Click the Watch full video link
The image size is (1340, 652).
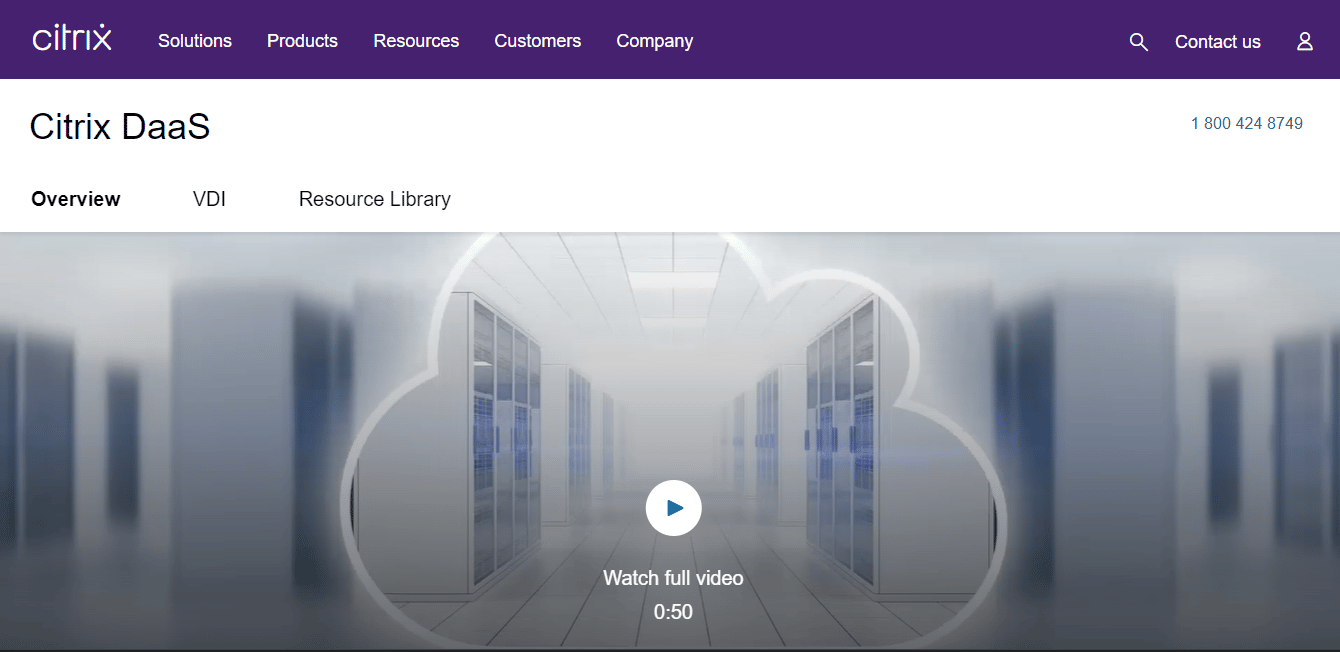point(673,578)
